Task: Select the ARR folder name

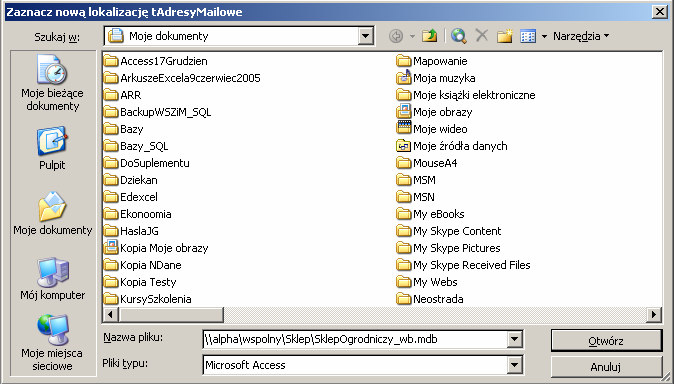Action: tap(131, 95)
